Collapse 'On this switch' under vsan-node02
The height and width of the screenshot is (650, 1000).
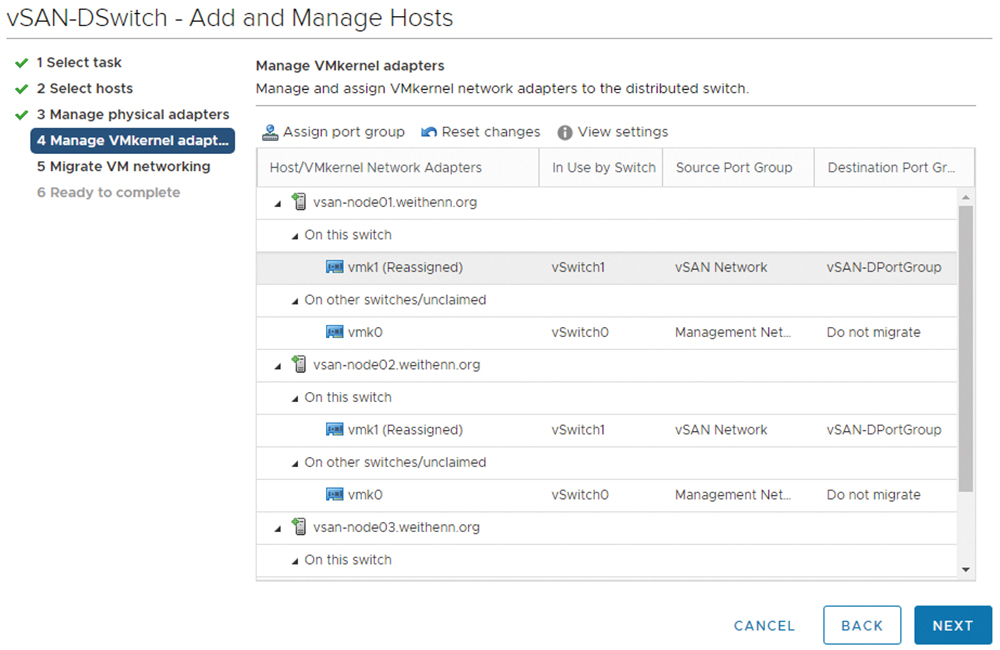click(x=295, y=398)
